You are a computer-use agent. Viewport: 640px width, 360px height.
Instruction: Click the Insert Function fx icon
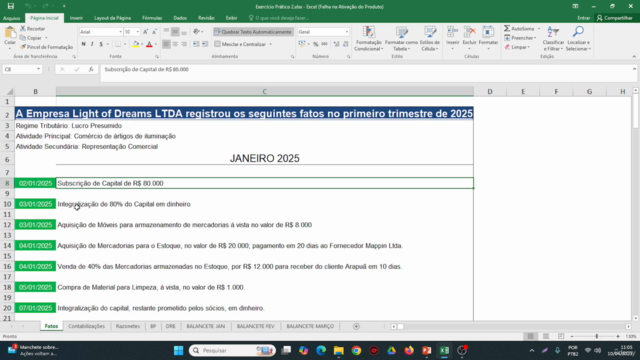click(x=91, y=69)
